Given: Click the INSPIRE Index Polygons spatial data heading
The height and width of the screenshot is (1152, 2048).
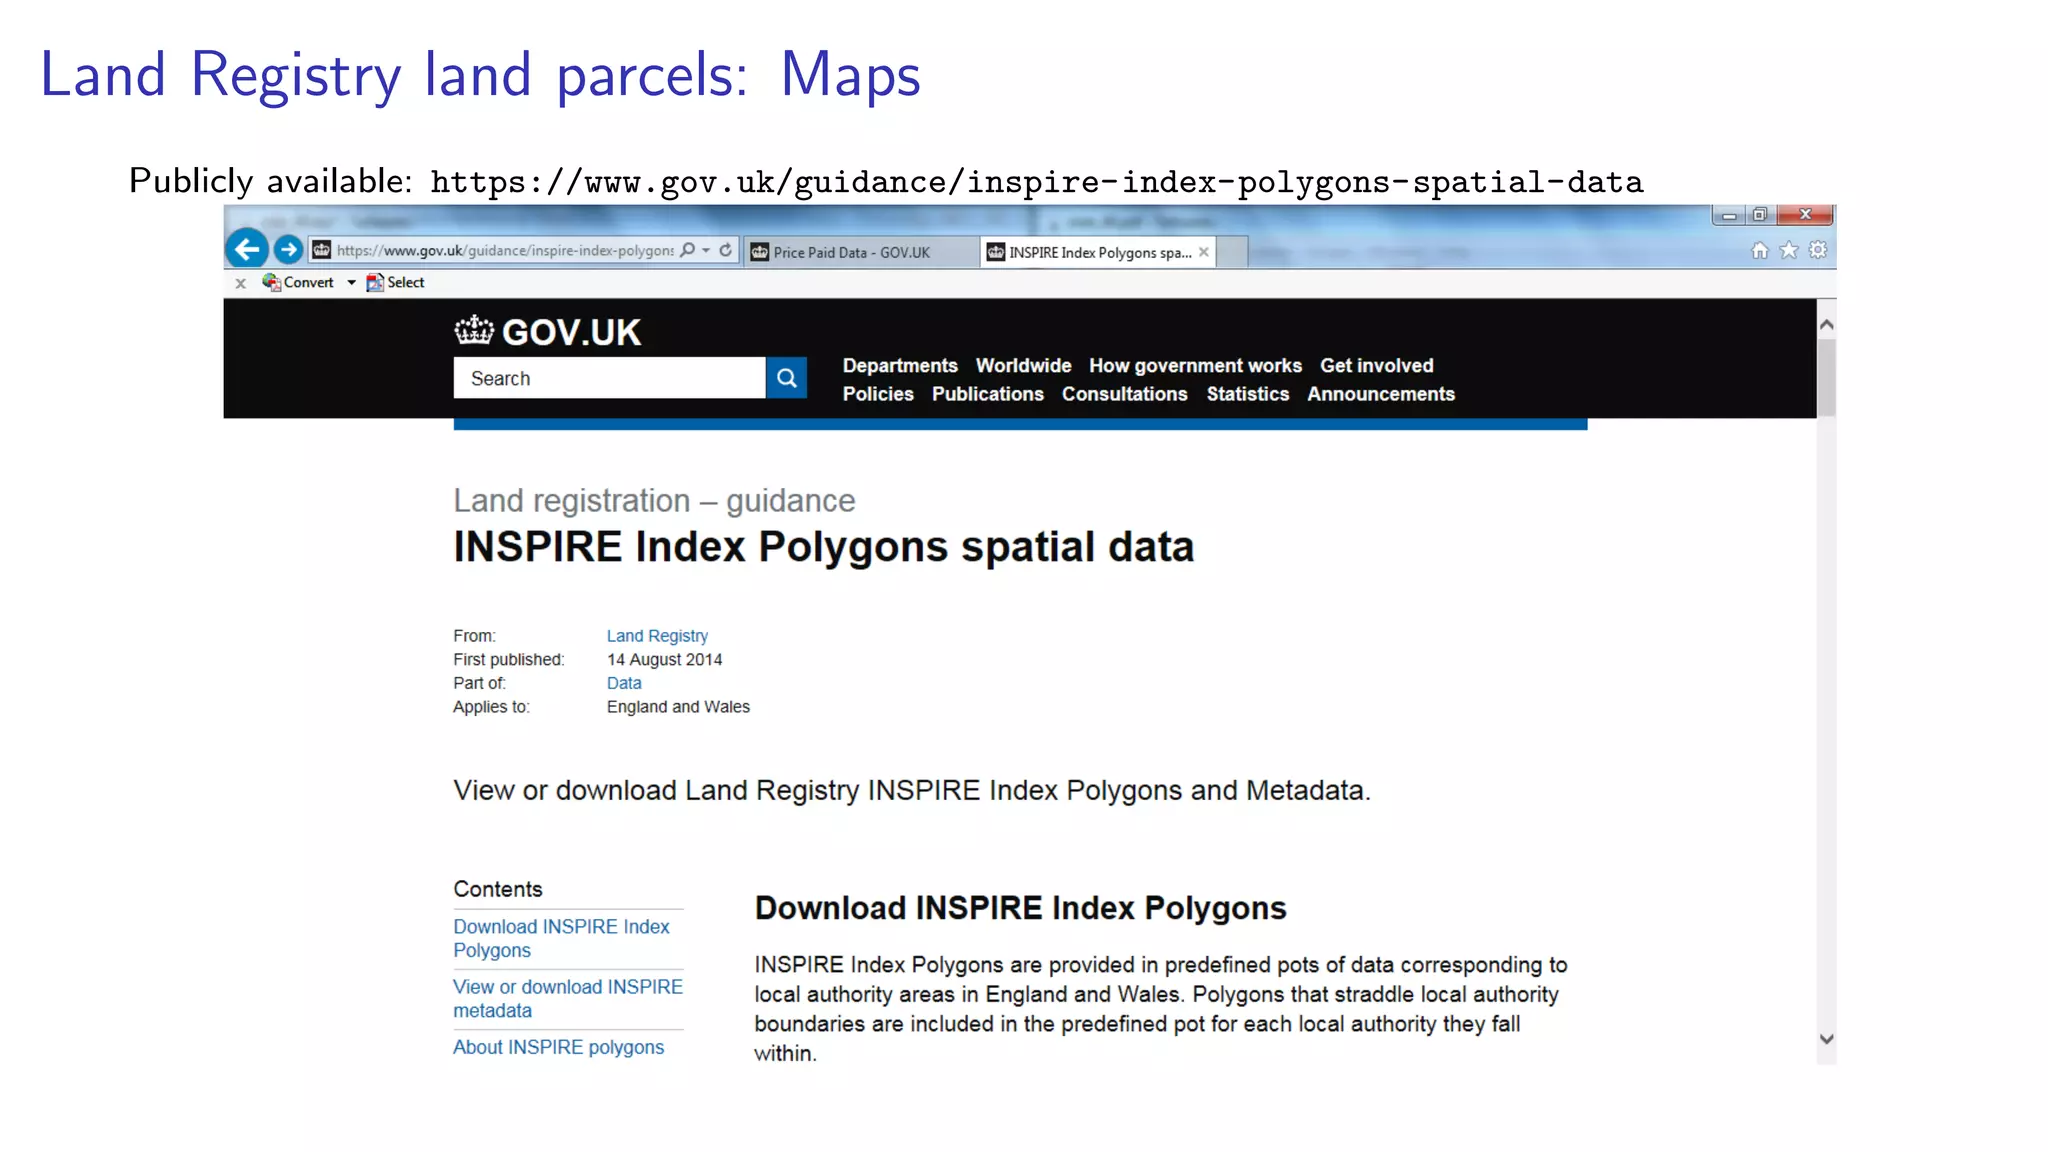Looking at the screenshot, I should (x=823, y=547).
